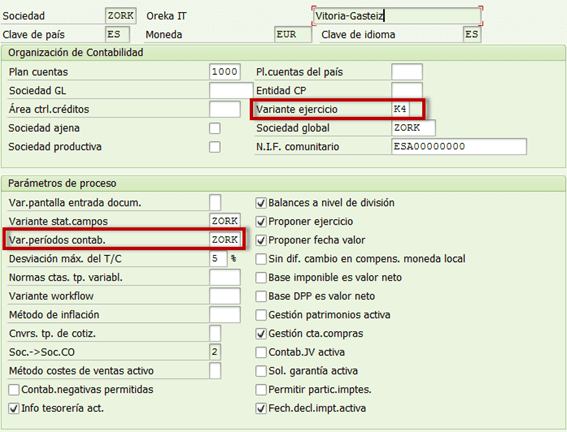Disable Proponer ejercicio checkbox
The width and height of the screenshot is (567, 432).
tap(261, 222)
